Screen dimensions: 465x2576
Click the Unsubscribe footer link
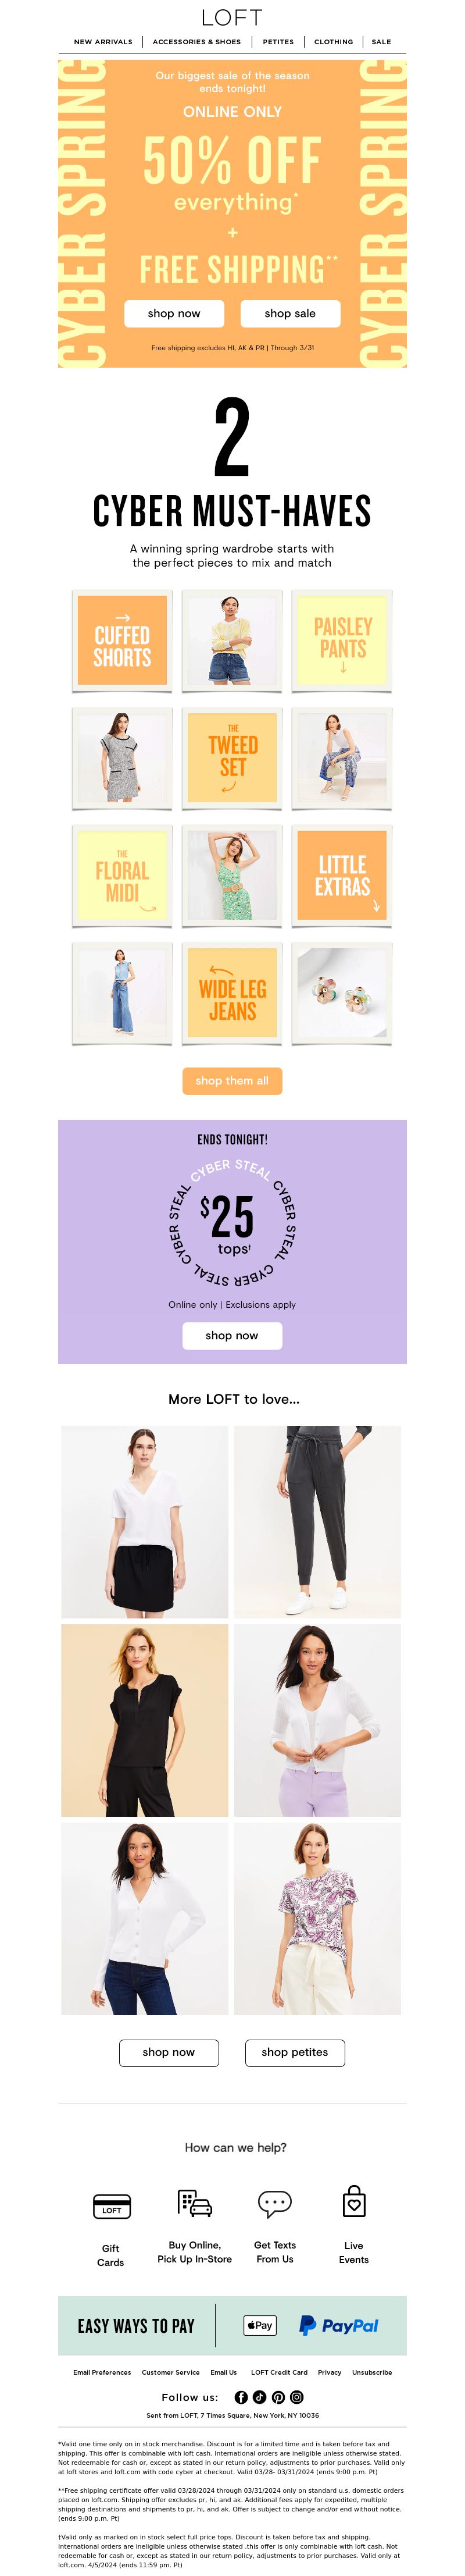point(372,2372)
